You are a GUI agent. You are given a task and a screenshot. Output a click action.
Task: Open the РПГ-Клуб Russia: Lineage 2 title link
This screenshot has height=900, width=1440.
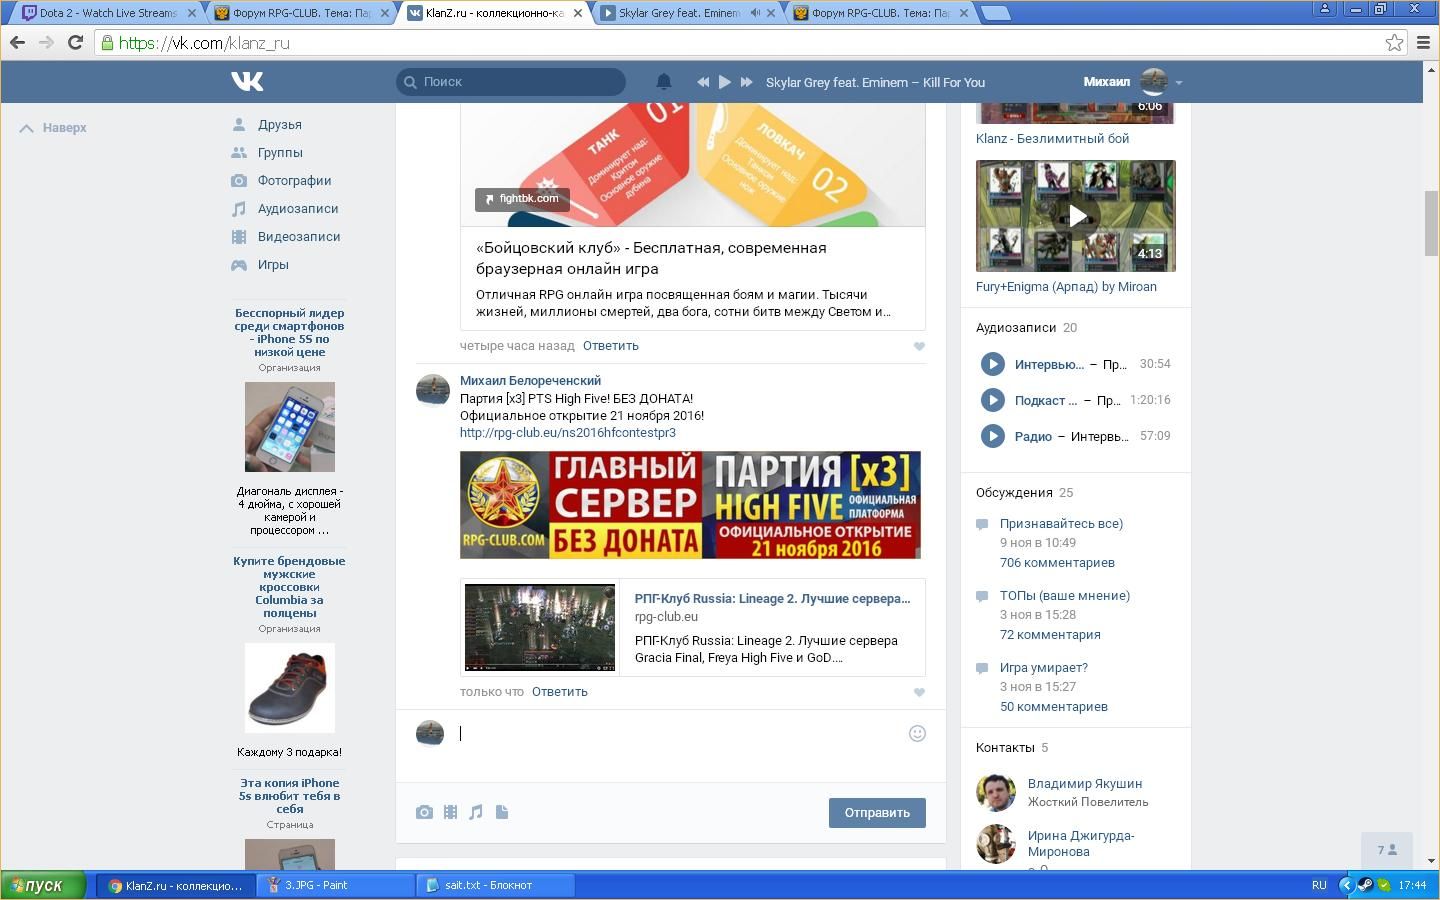click(x=772, y=599)
